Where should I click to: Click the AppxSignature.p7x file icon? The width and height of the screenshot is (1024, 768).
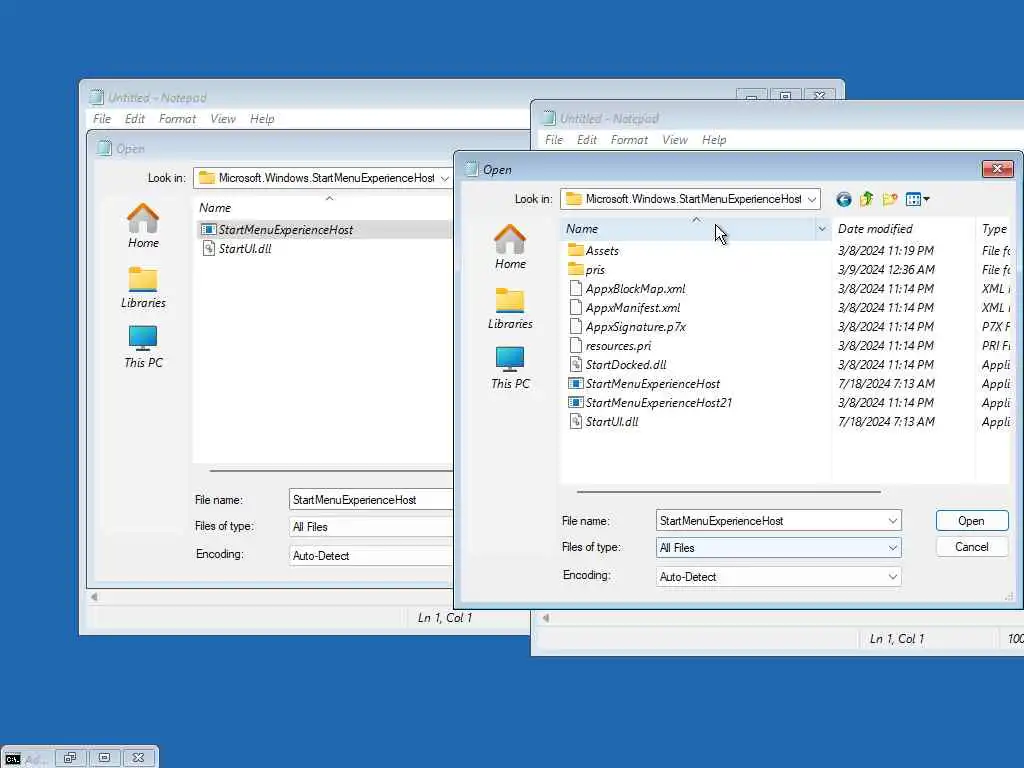coord(575,326)
